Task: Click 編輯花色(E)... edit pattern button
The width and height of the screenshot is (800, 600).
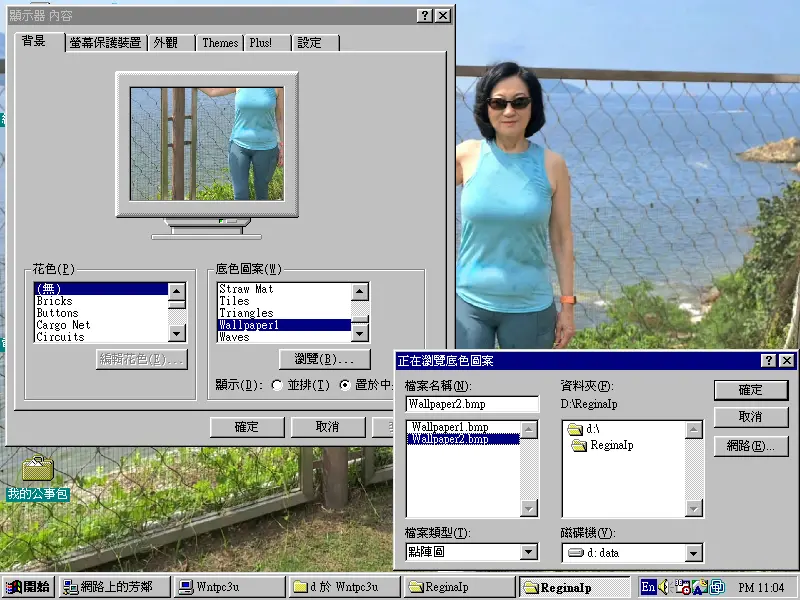Action: pyautogui.click(x=142, y=359)
